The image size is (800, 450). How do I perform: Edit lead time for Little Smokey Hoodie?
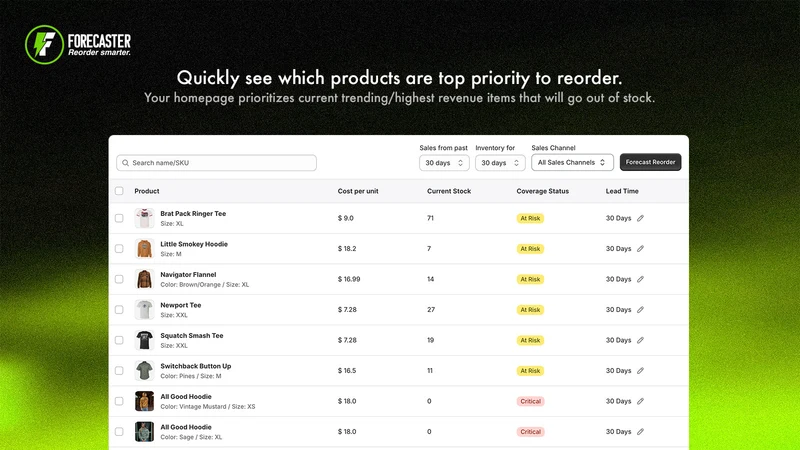[x=640, y=249]
